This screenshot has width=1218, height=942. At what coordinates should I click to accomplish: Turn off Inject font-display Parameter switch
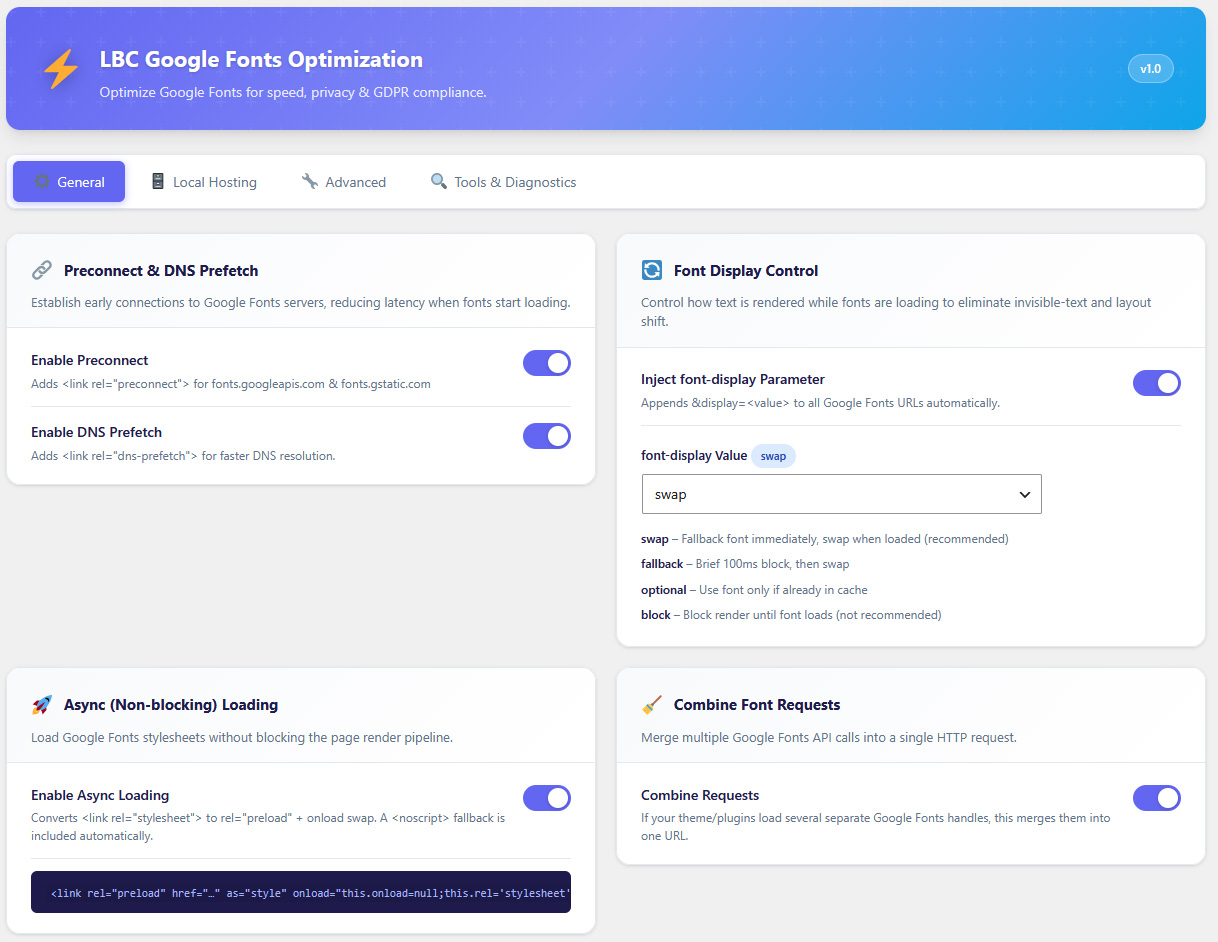tap(1157, 383)
